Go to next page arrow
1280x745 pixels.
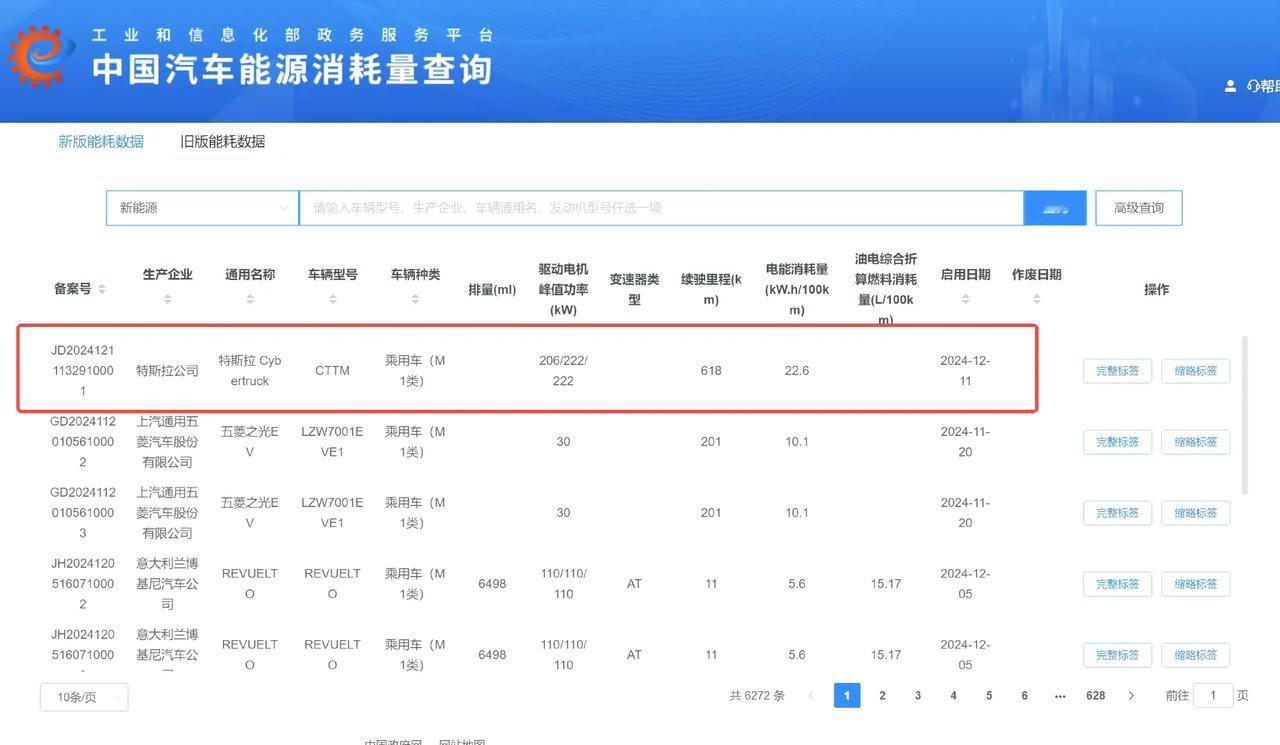pos(1131,696)
